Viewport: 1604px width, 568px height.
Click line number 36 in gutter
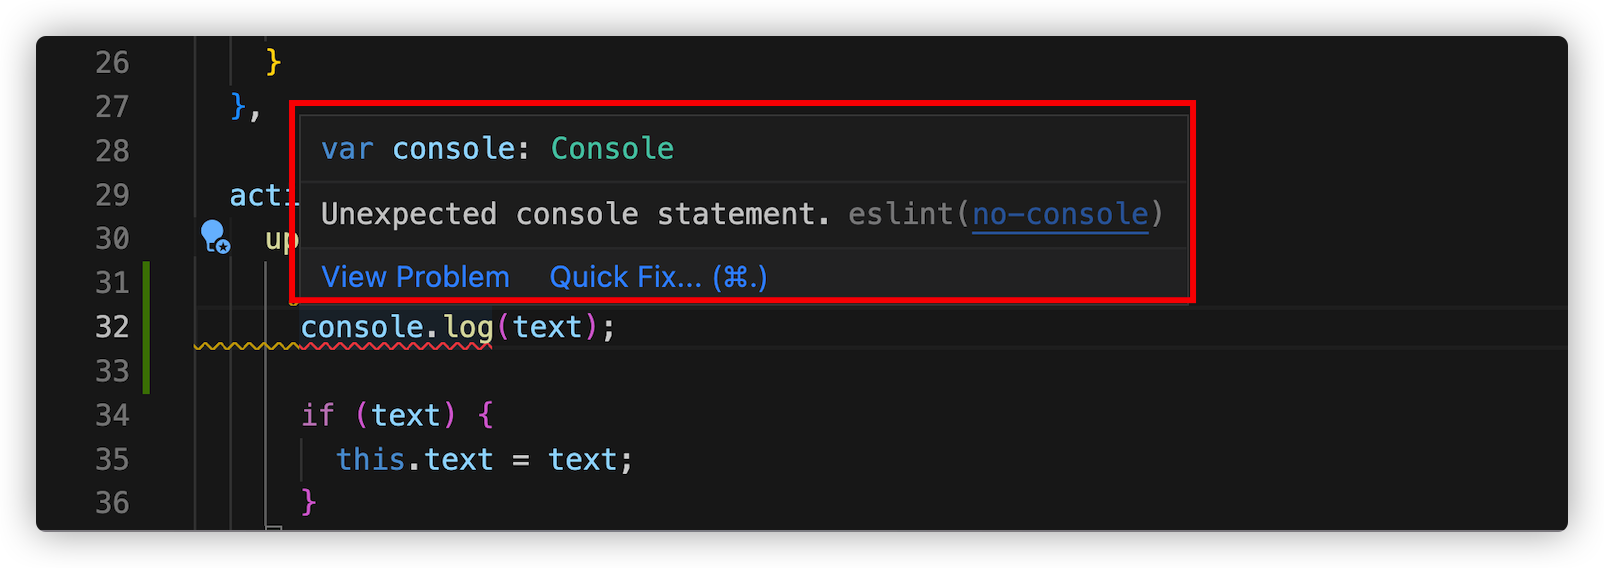[x=112, y=503]
